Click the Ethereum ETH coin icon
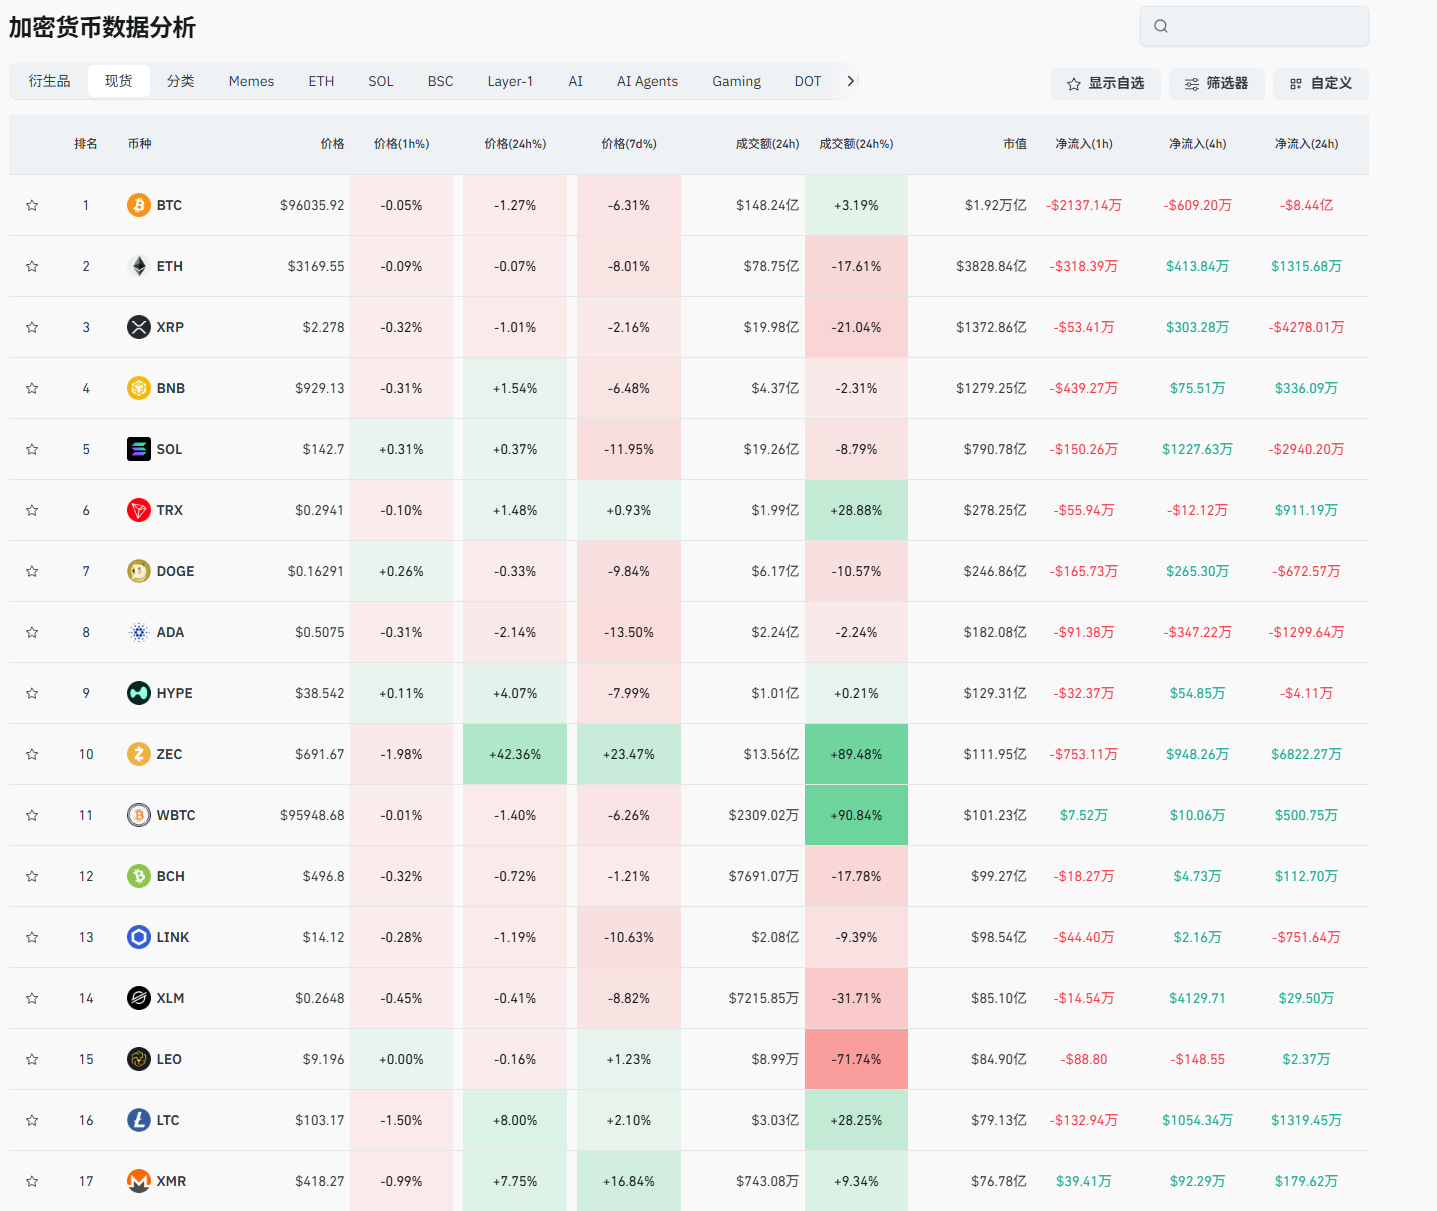This screenshot has width=1437, height=1211. click(139, 266)
